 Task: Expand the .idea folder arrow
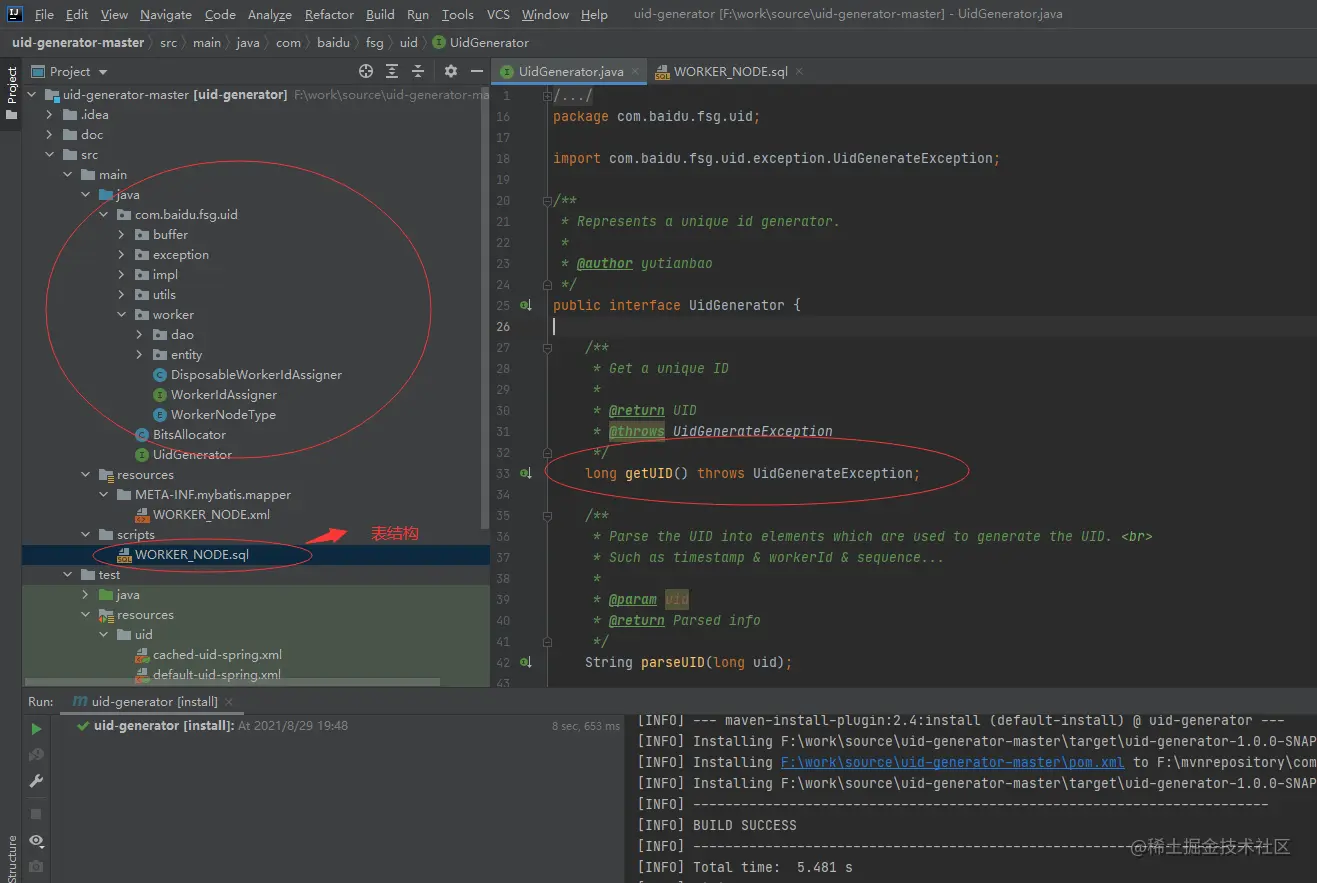tap(49, 114)
